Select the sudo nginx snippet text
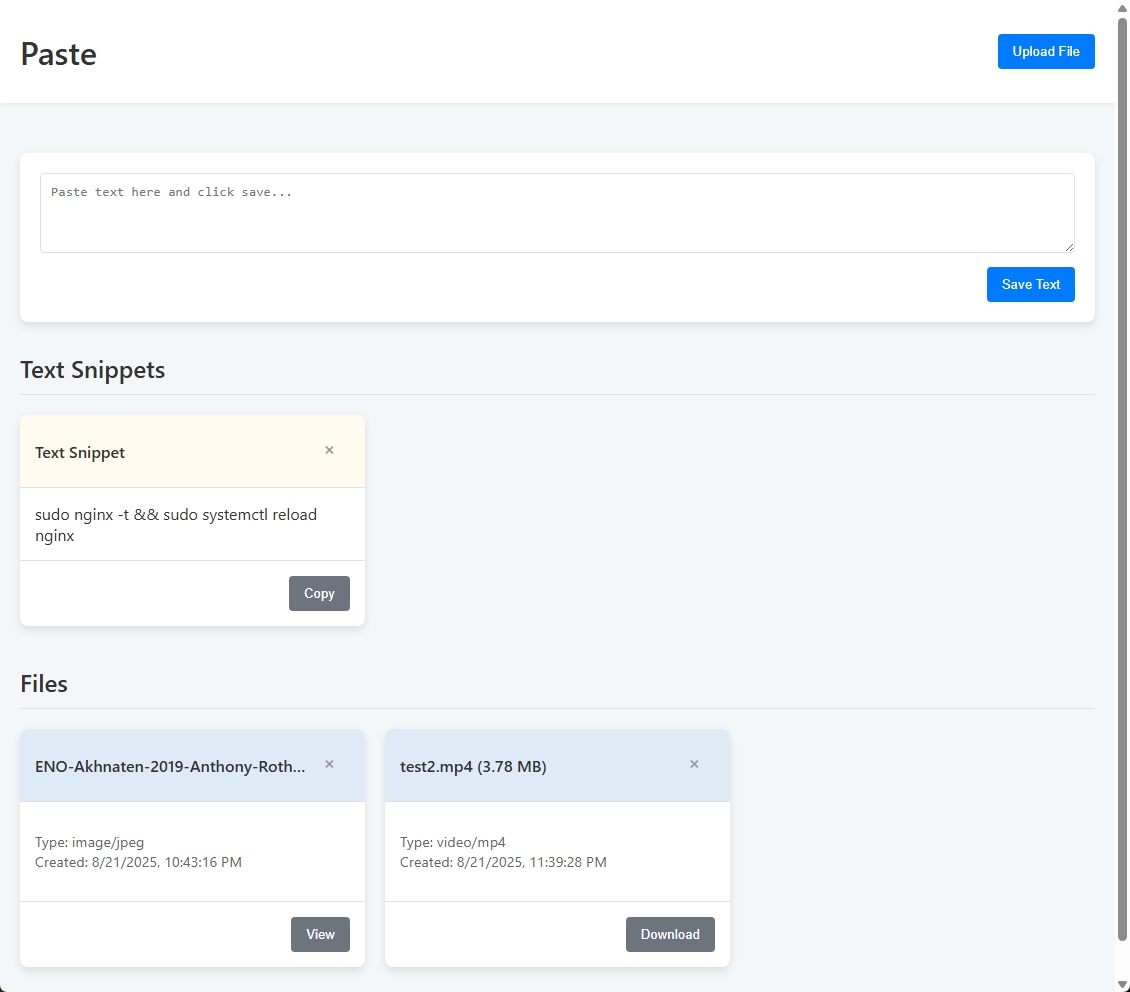This screenshot has width=1130, height=992. coord(176,524)
